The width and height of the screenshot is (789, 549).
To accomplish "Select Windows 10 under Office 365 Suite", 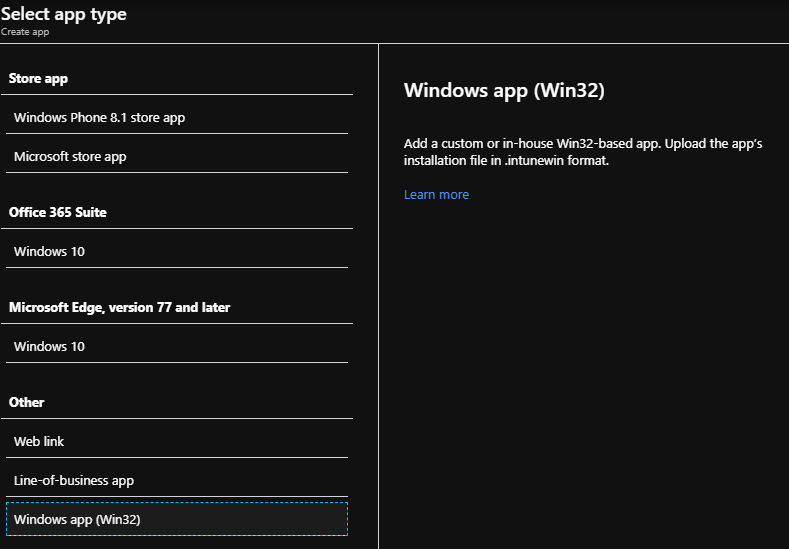I will (177, 251).
